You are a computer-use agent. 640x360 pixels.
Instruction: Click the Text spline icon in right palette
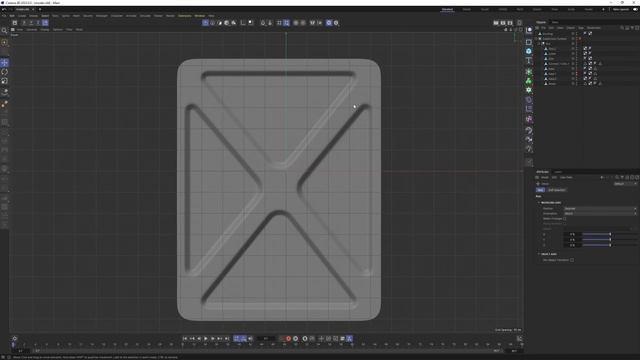point(529,60)
